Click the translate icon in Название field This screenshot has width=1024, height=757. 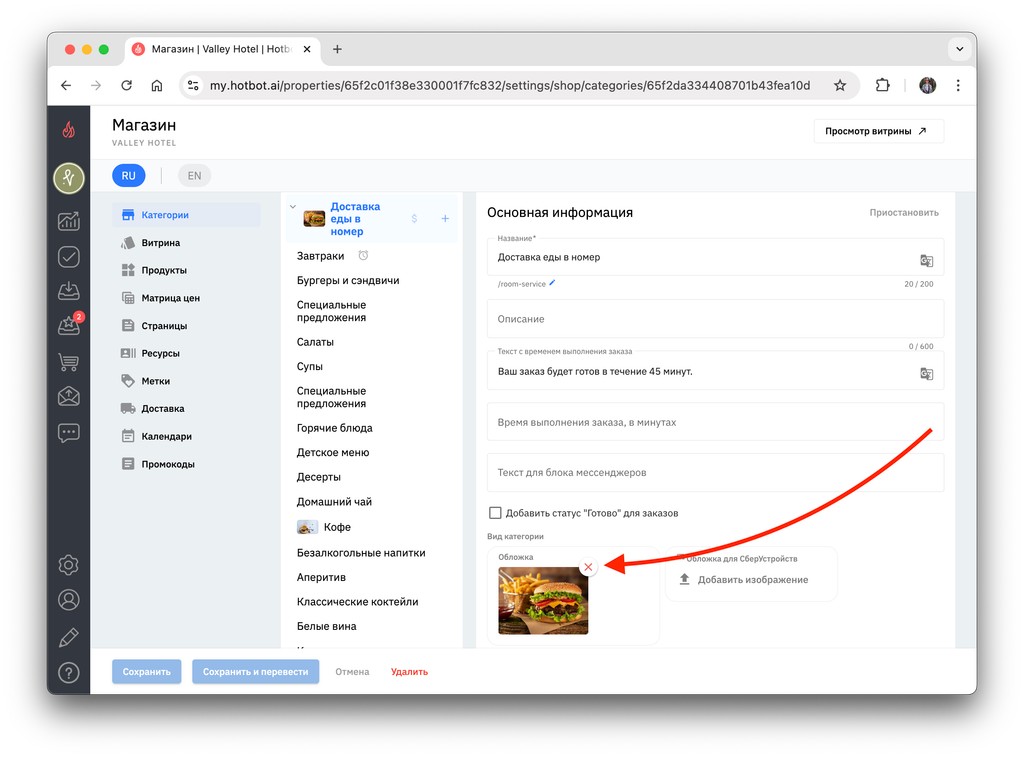pos(926,261)
